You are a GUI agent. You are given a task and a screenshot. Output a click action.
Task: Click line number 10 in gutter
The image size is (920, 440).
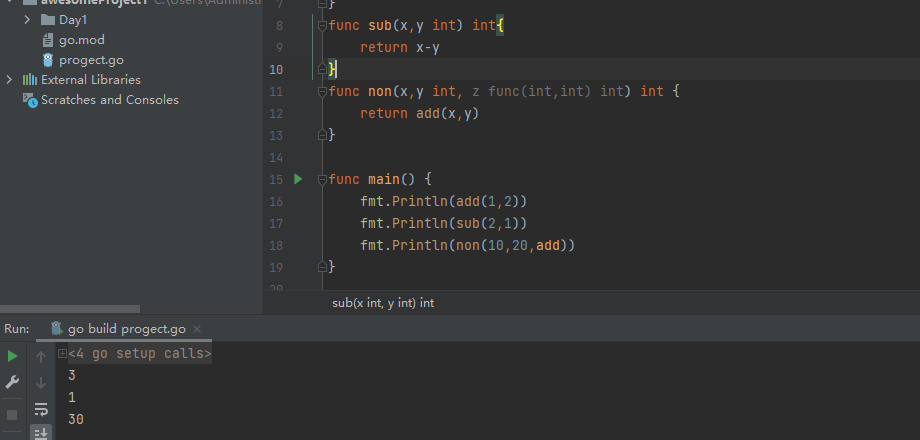[276, 69]
